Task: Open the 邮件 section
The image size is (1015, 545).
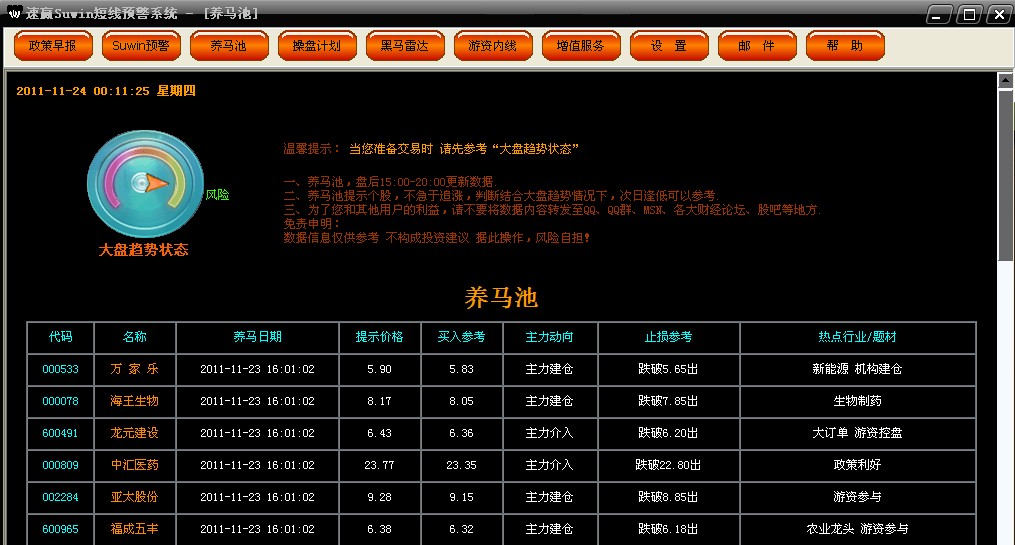Action: (x=757, y=46)
